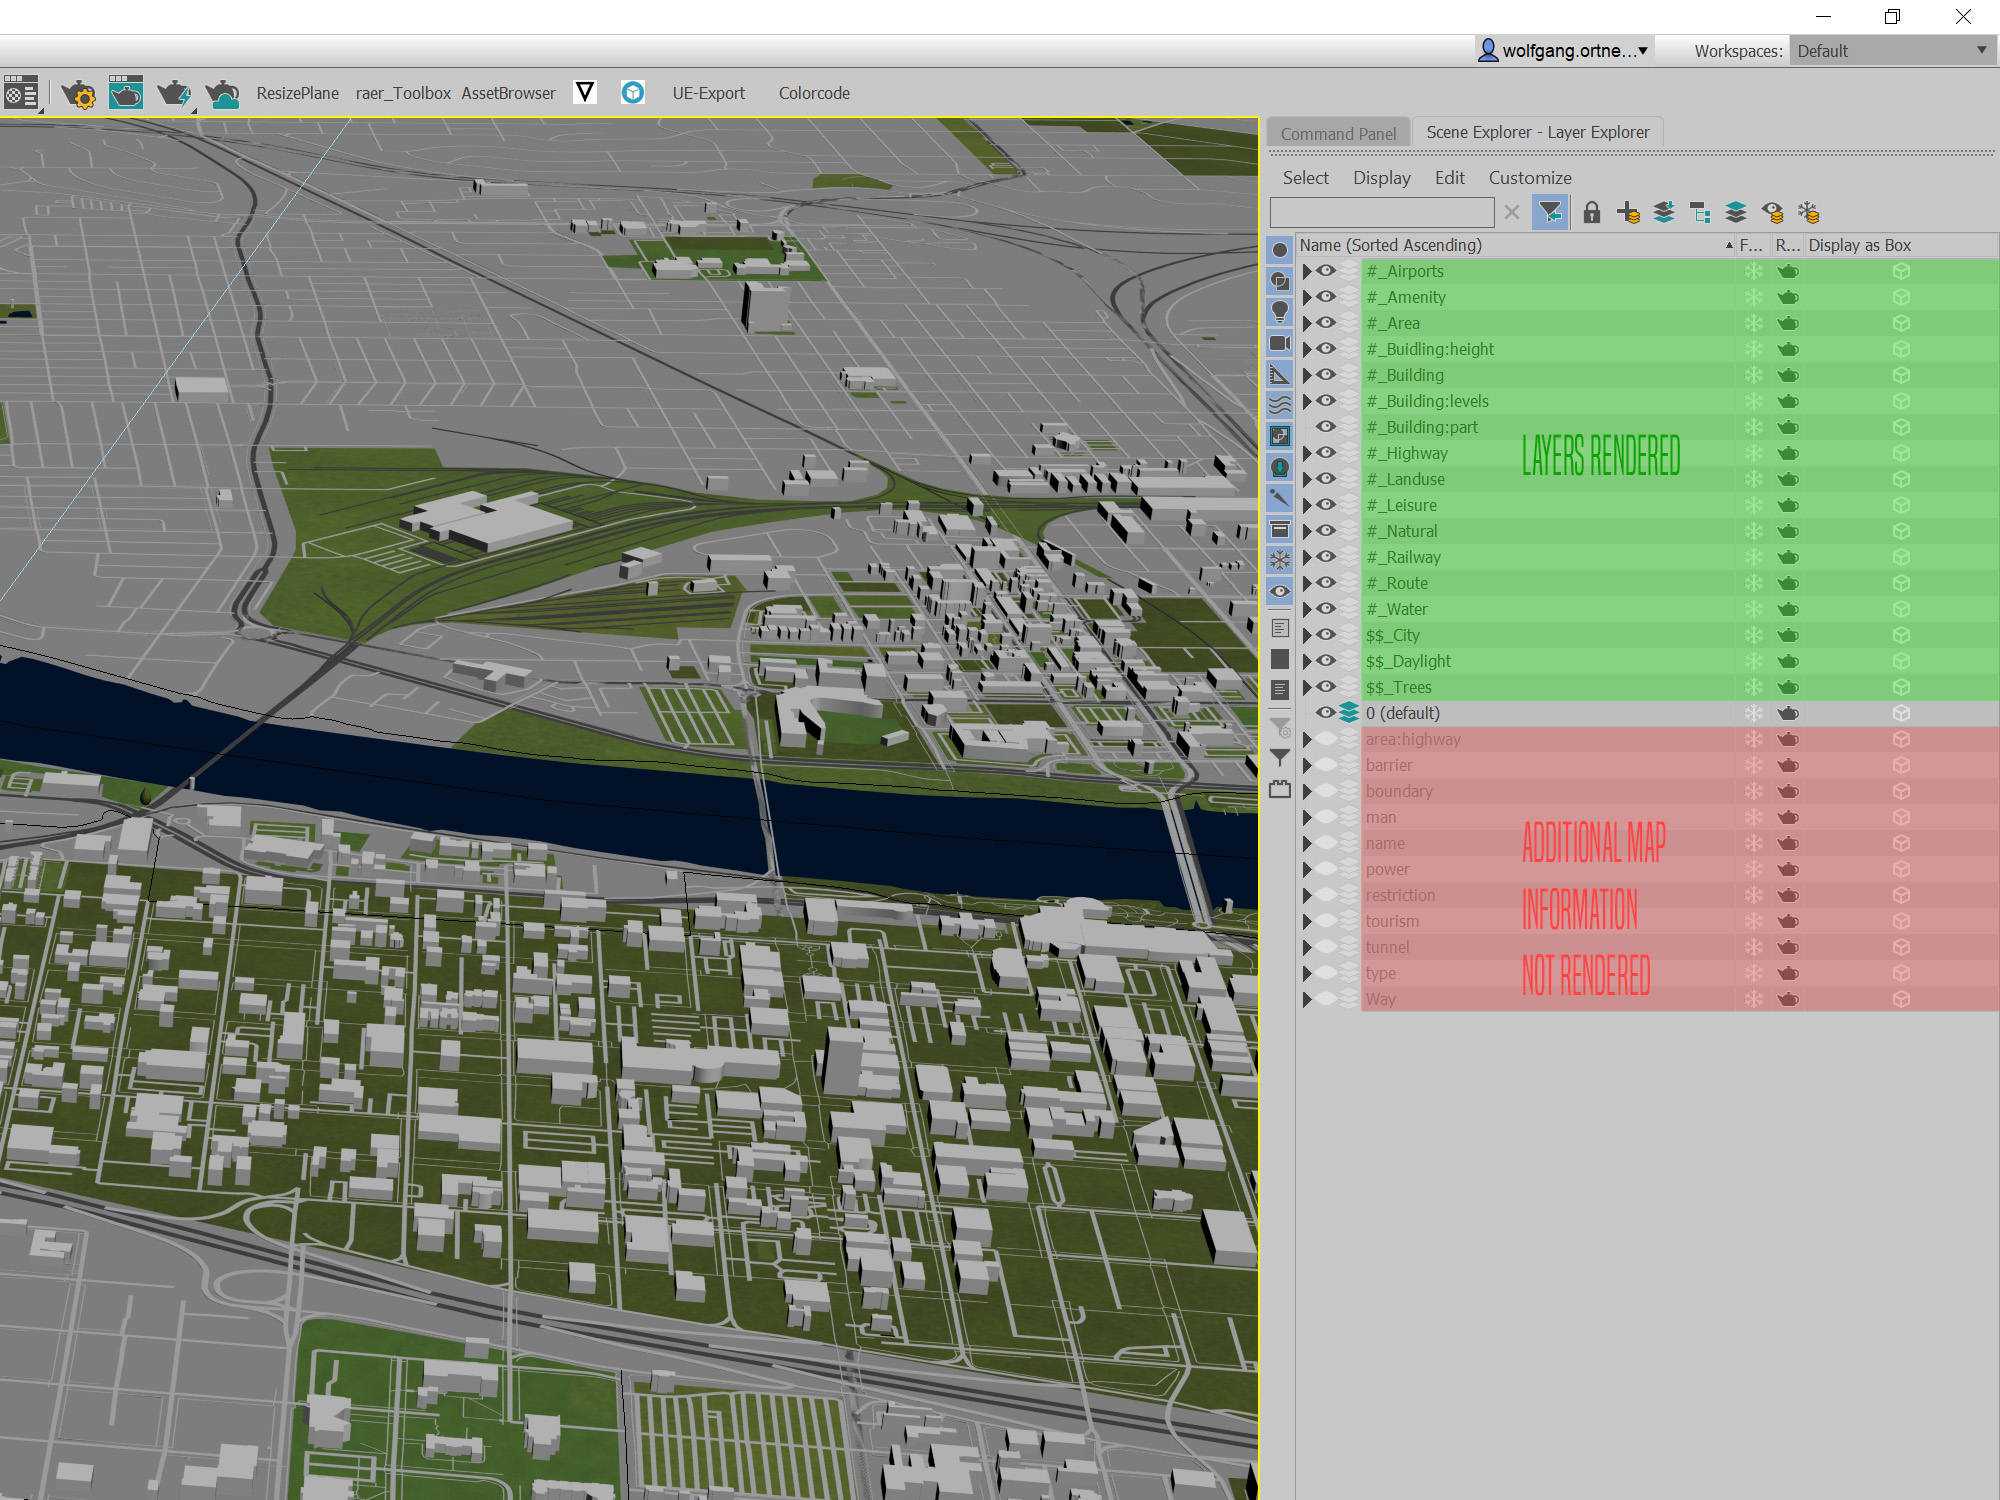2000x1500 pixels.
Task: Toggle renderable teapot for #_Water layer
Action: (x=1788, y=609)
